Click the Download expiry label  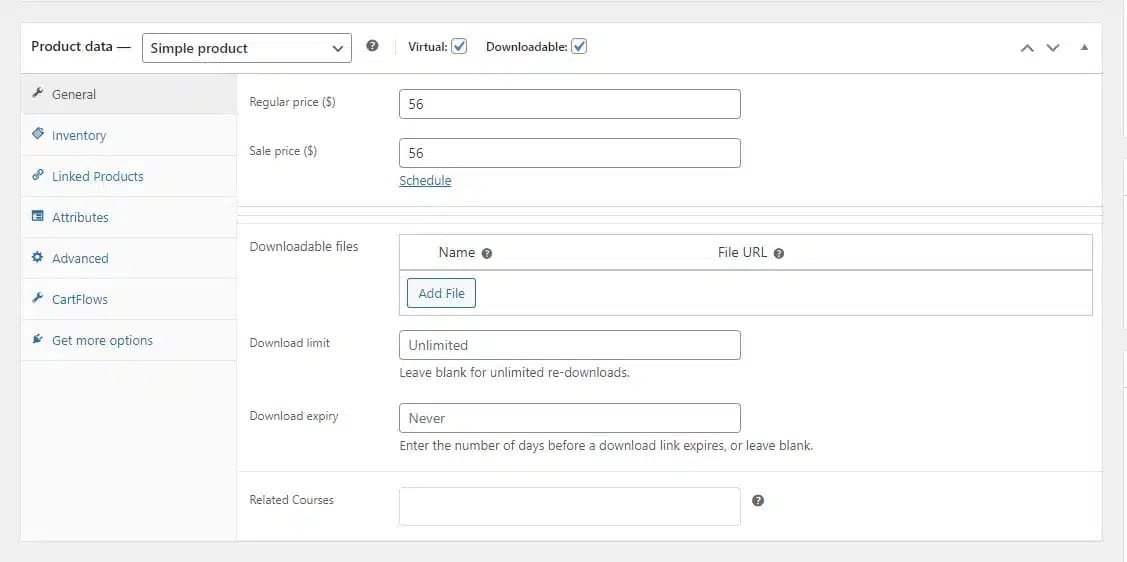294,416
